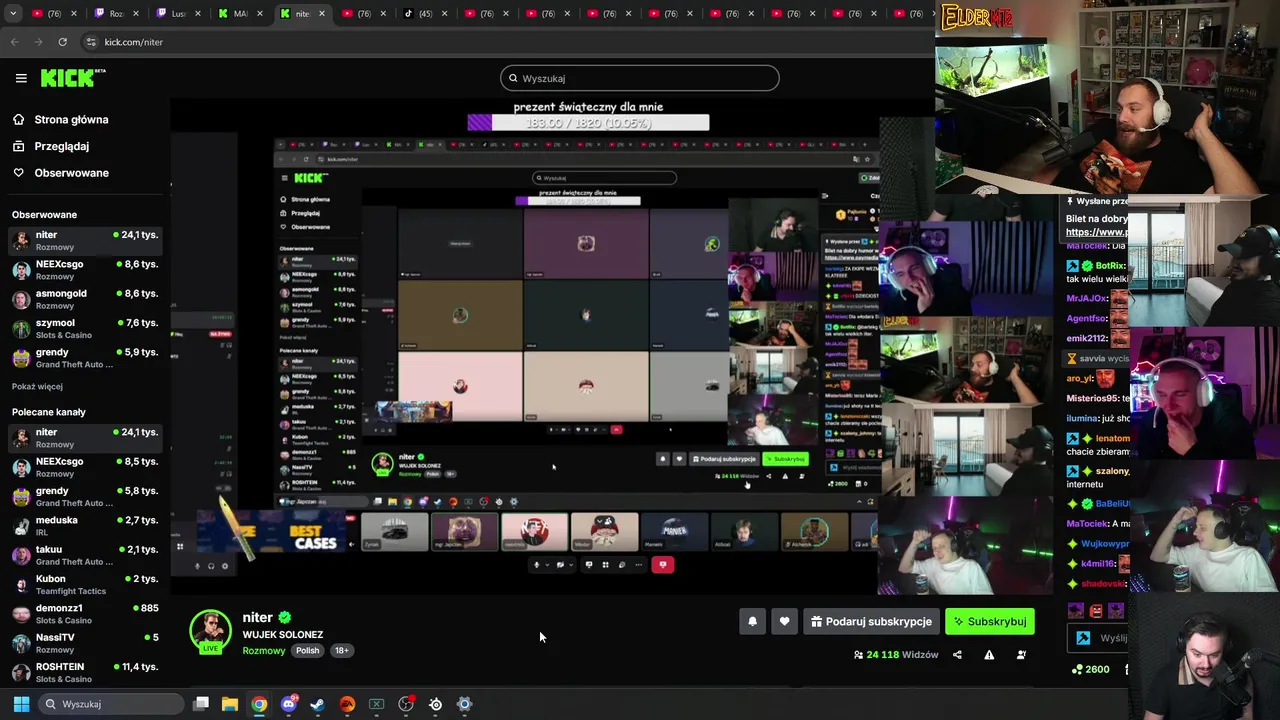Open grendy channel showing 5,9 tys.
Image resolution: width=1280 pixels, height=720 pixels.
point(84,358)
